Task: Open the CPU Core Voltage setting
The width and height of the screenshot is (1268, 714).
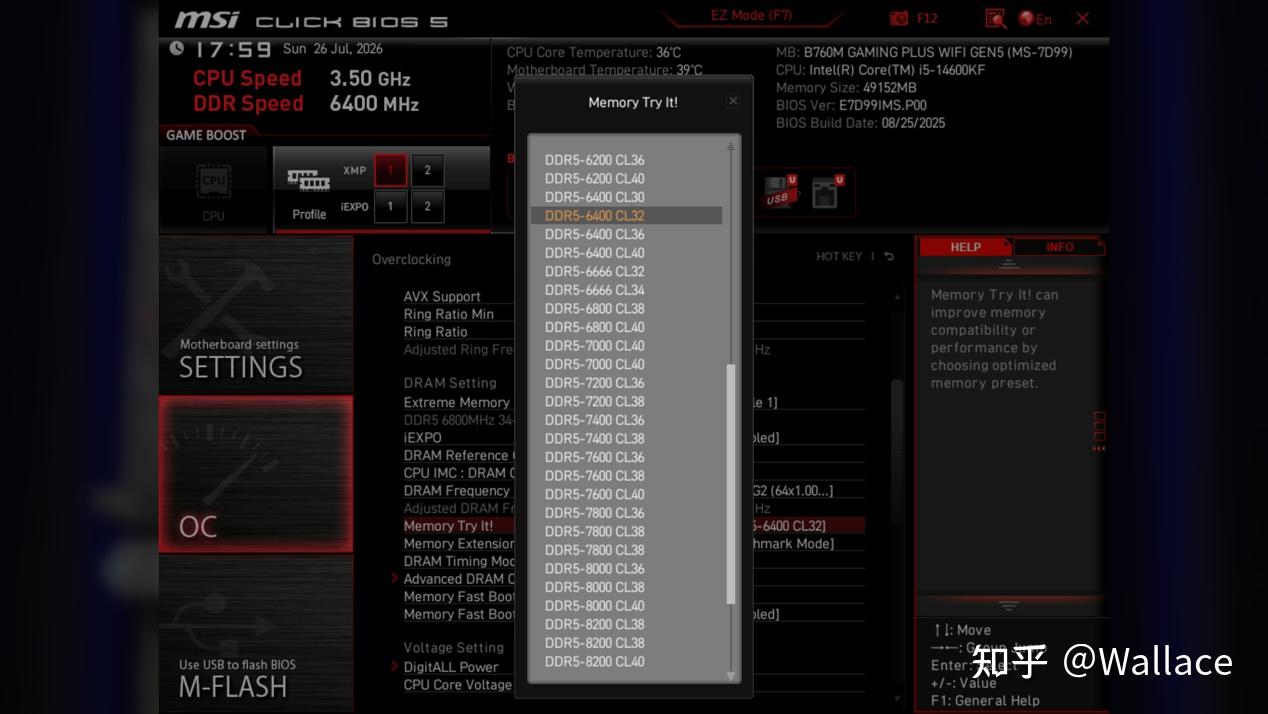Action: click(x=634, y=685)
